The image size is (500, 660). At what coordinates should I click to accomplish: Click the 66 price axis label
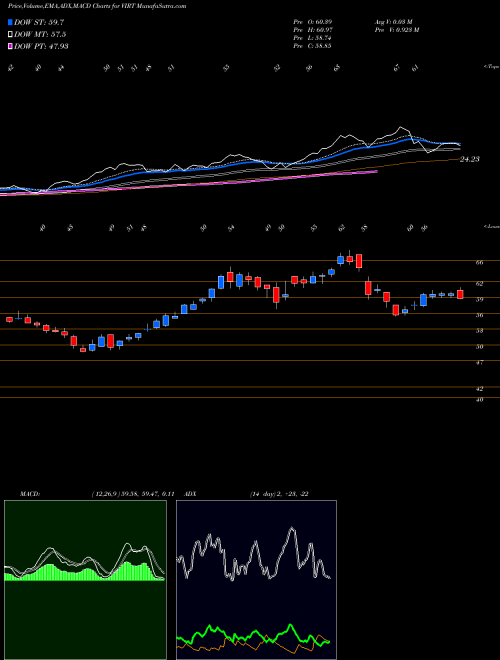tap(480, 262)
